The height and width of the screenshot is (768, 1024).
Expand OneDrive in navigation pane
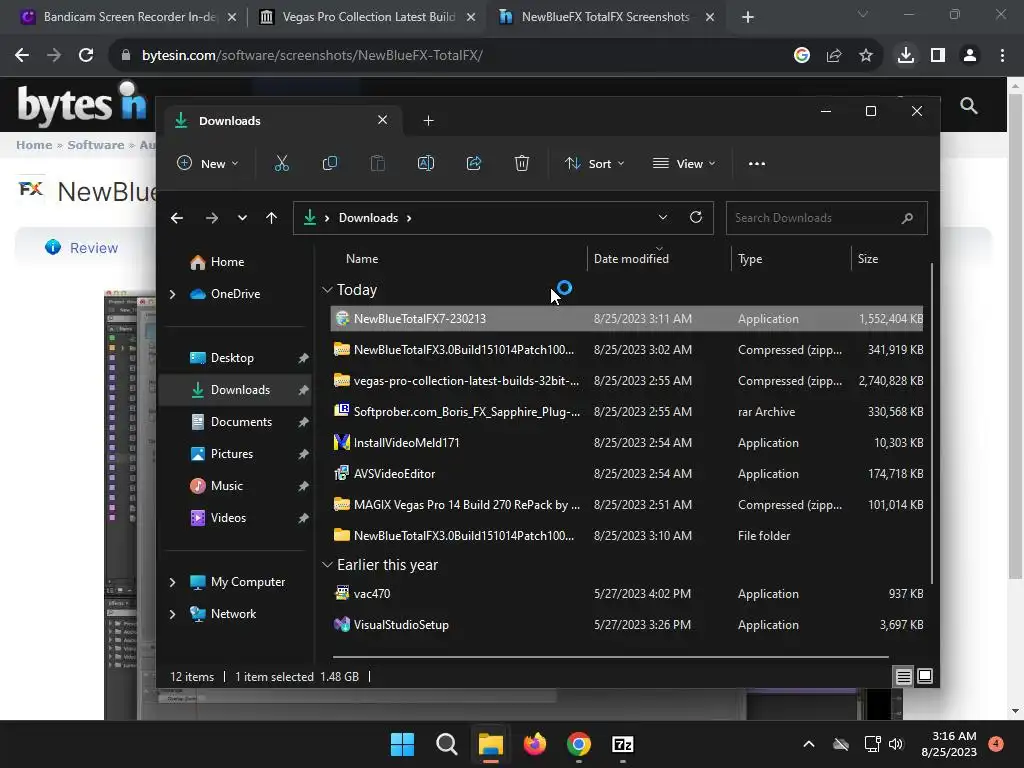click(x=172, y=295)
